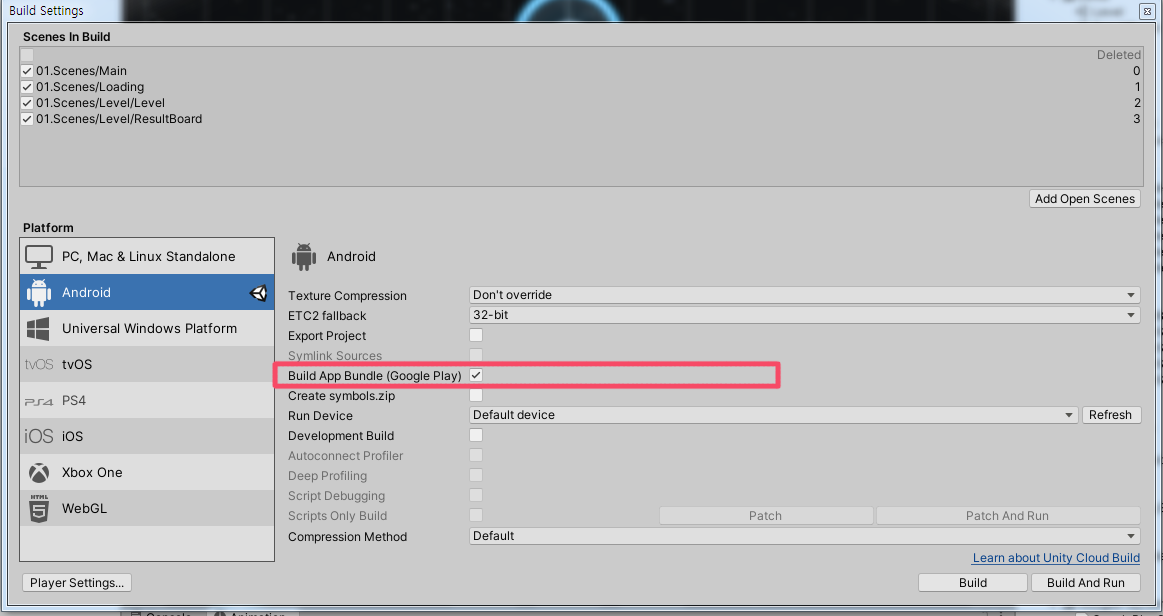Click the Add Open Scenes button
The width and height of the screenshot is (1163, 616).
(x=1084, y=199)
